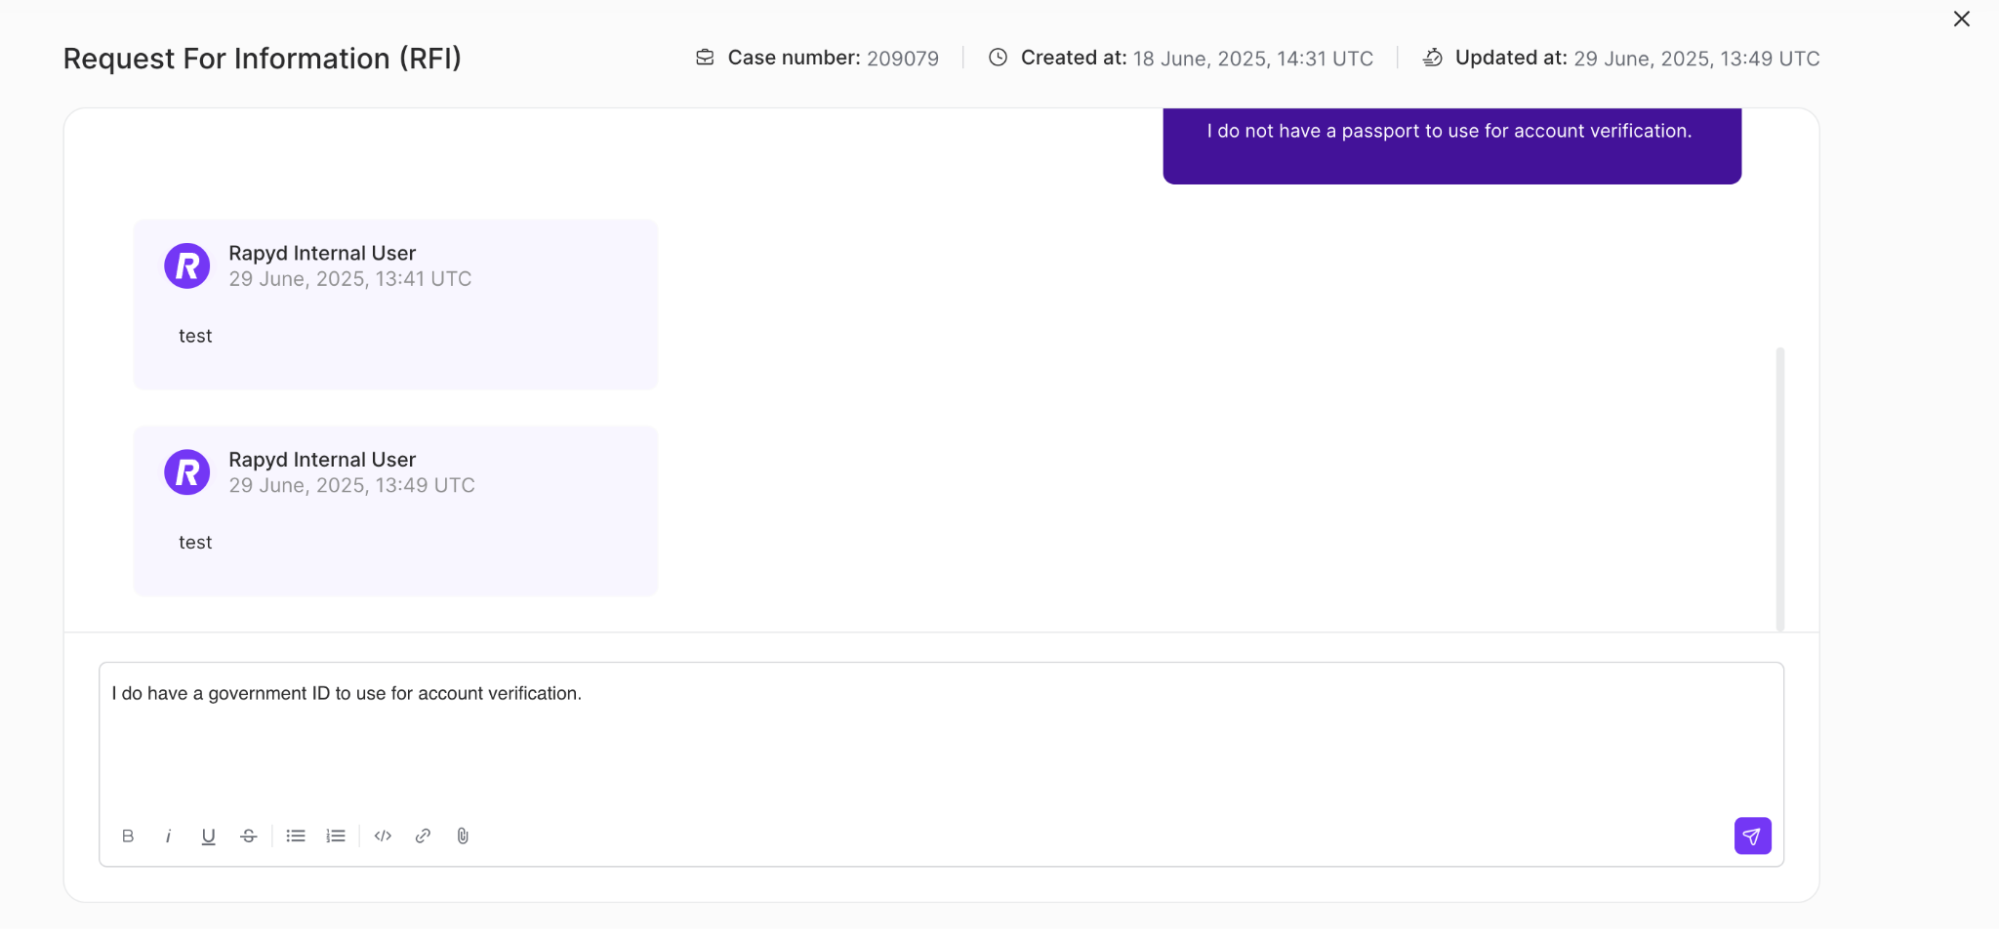The width and height of the screenshot is (1999, 930).
Task: Click the Rapyd avatar on the 13:49 message
Action: click(187, 471)
